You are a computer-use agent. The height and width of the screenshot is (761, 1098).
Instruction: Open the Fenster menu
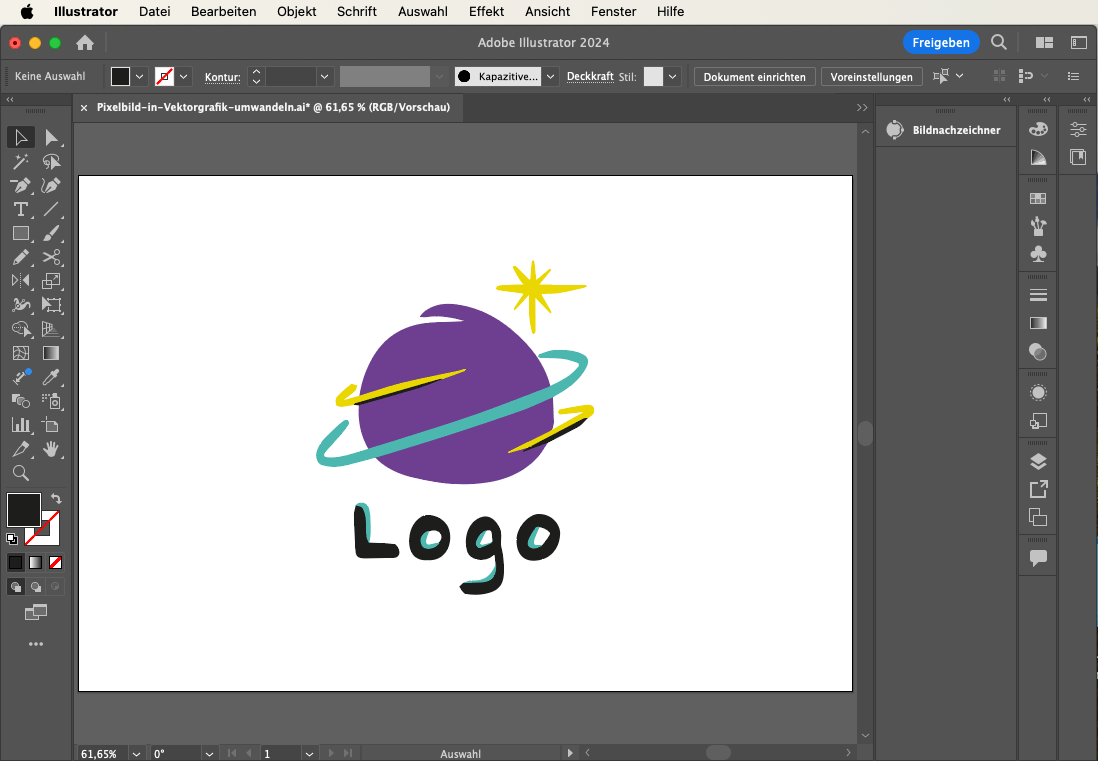[x=613, y=12]
